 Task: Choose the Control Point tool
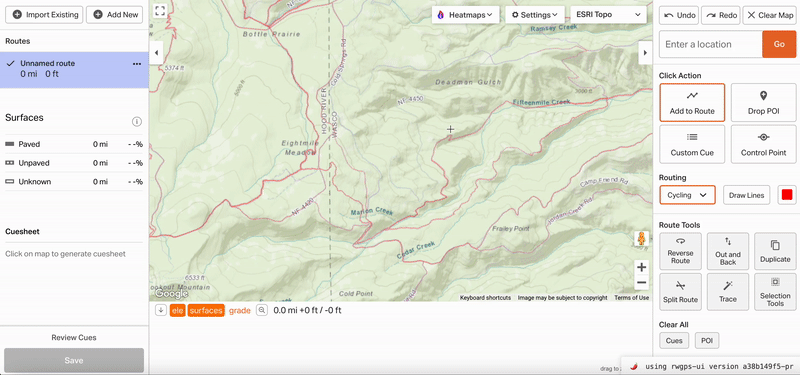point(763,144)
